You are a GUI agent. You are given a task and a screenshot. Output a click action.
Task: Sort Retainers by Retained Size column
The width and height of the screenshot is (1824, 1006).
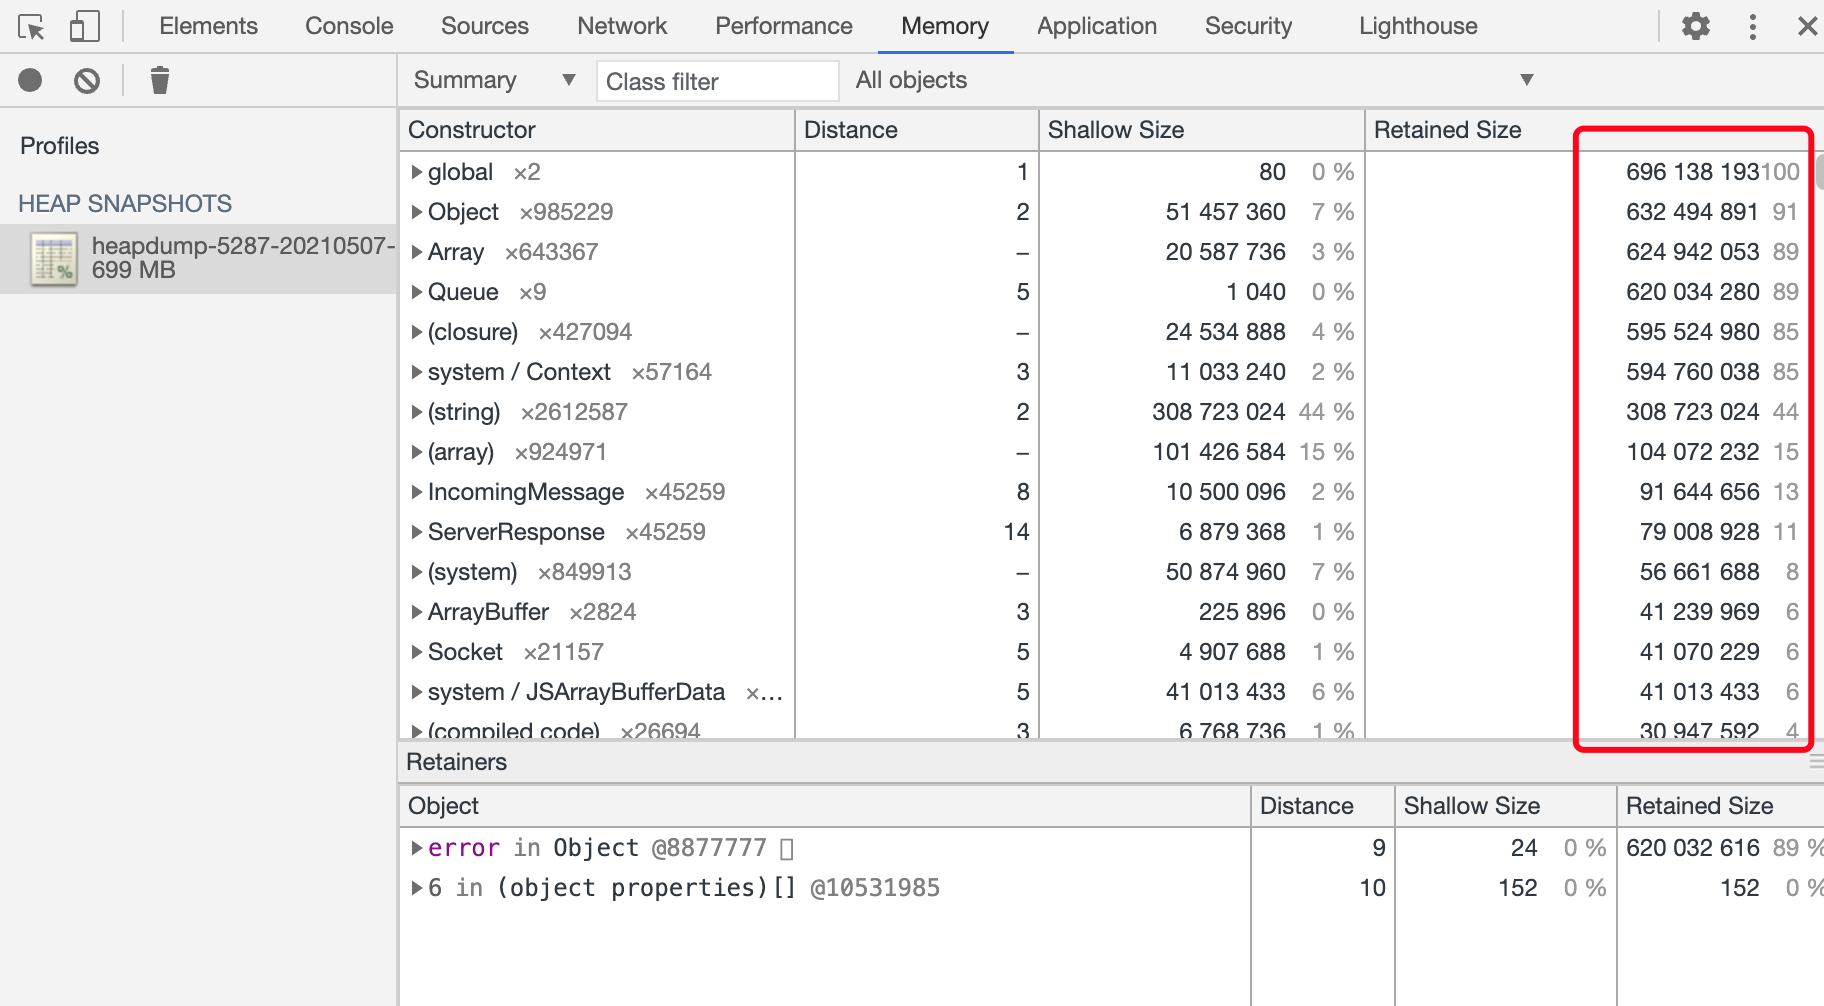pyautogui.click(x=1720, y=806)
